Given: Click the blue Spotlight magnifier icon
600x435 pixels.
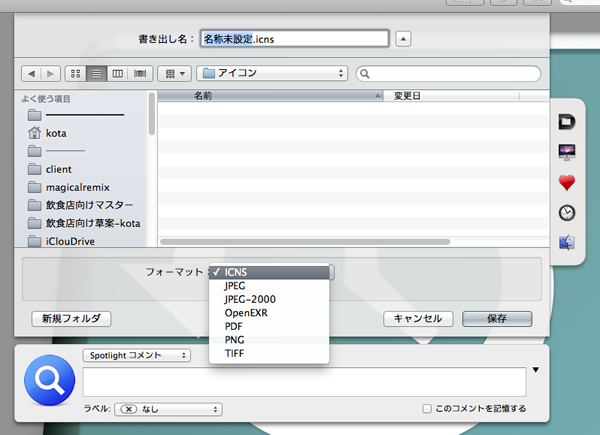Looking at the screenshot, I should pos(50,380).
